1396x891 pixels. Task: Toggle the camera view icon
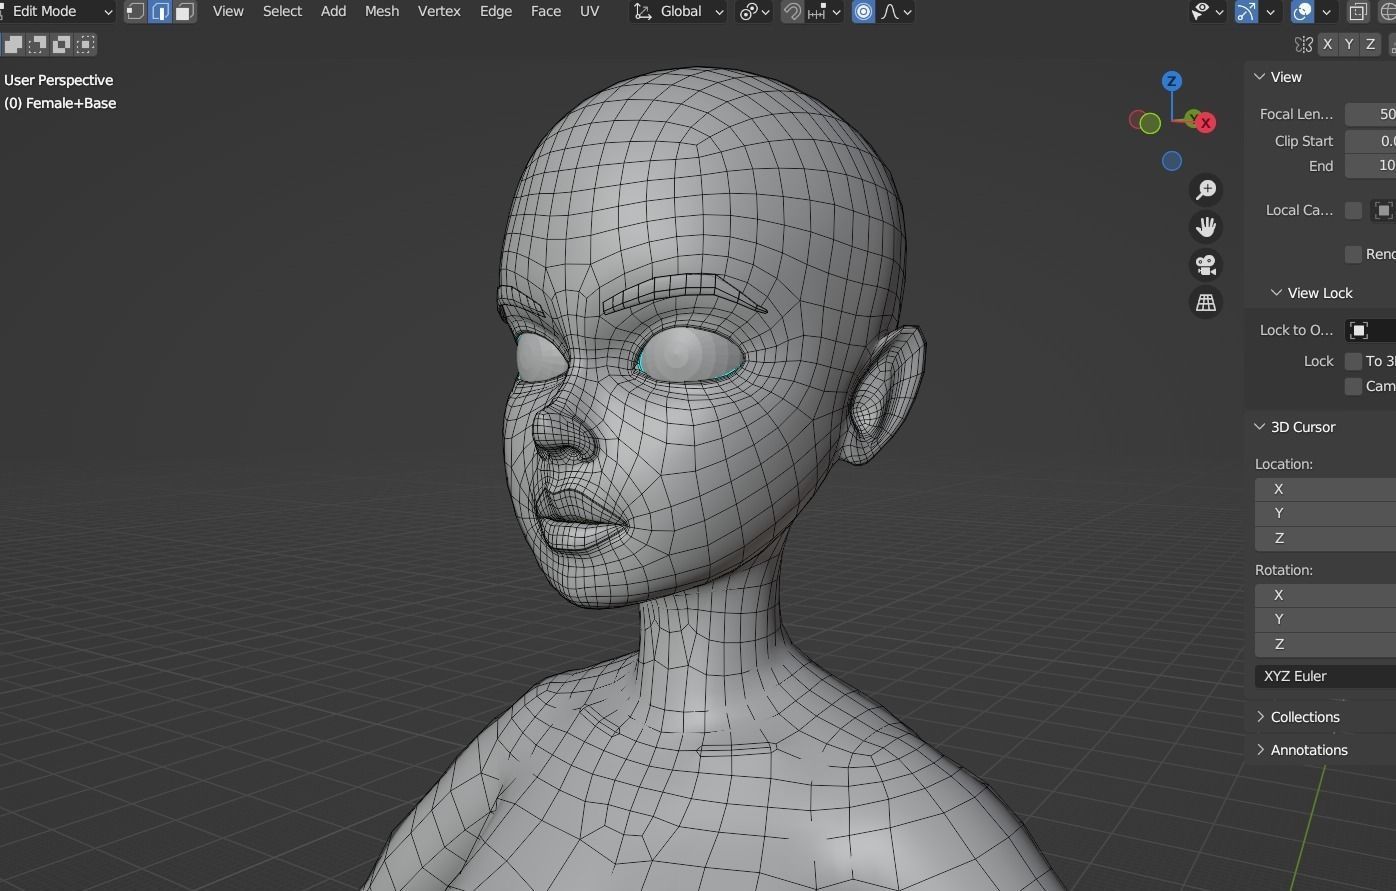click(1206, 265)
